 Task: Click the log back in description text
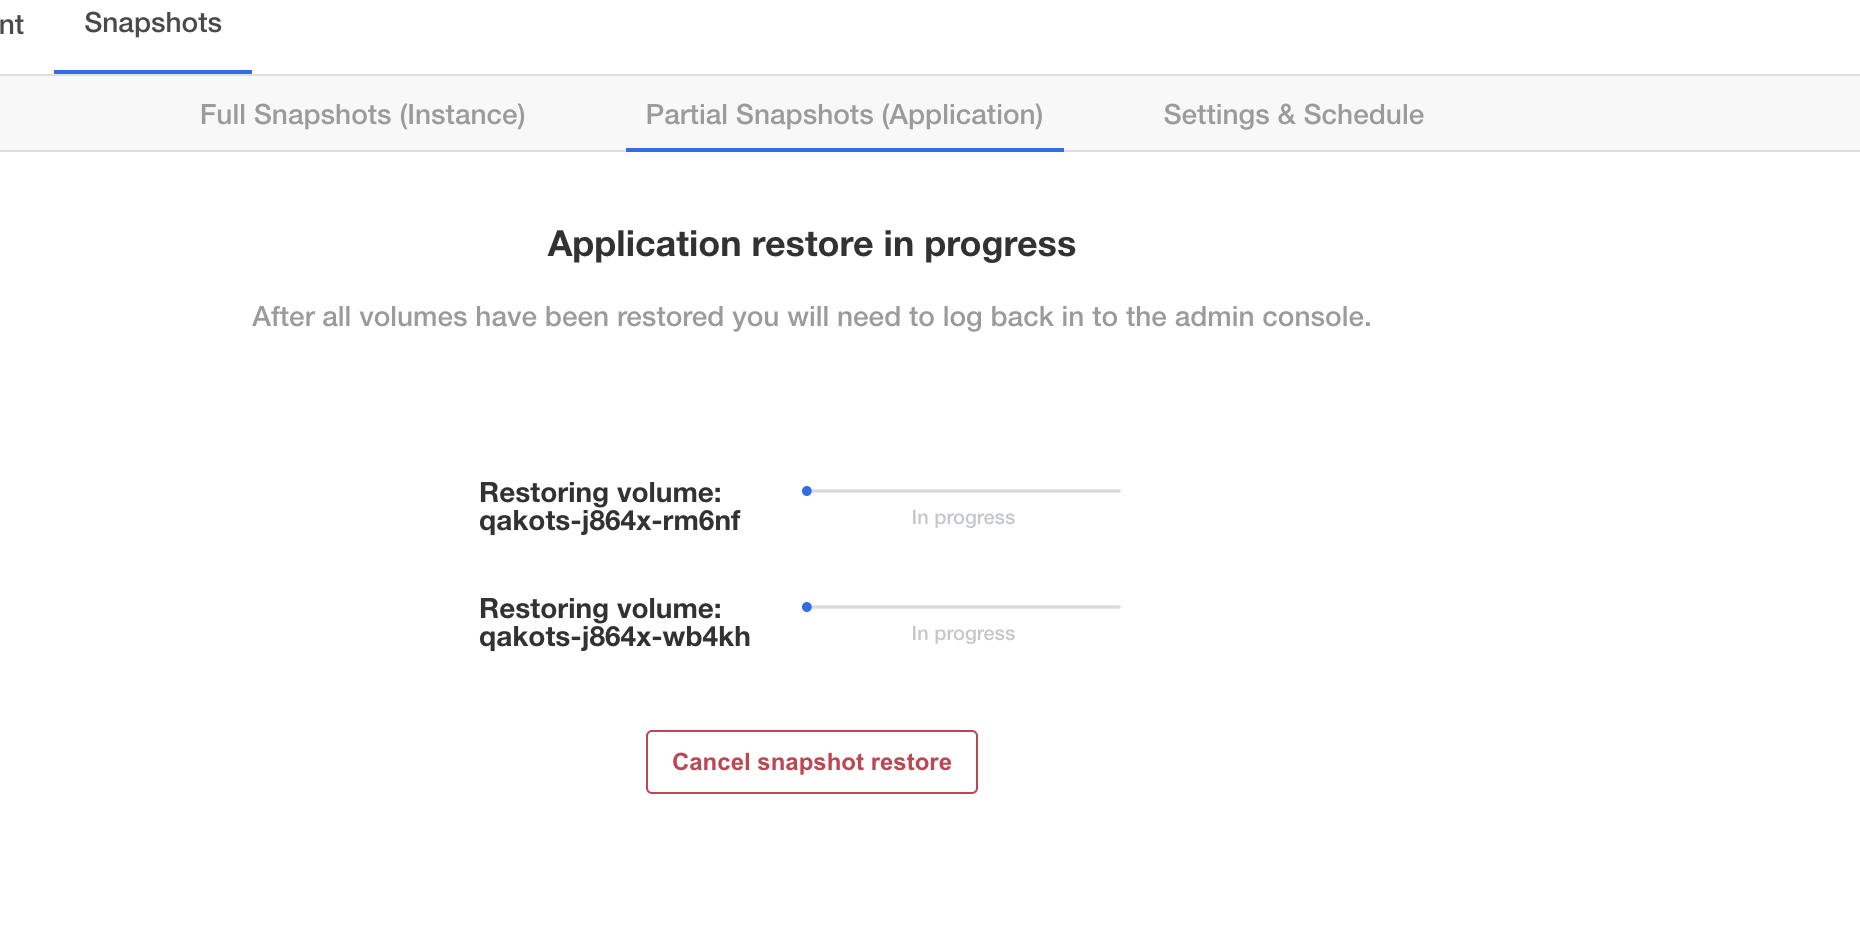click(x=811, y=316)
